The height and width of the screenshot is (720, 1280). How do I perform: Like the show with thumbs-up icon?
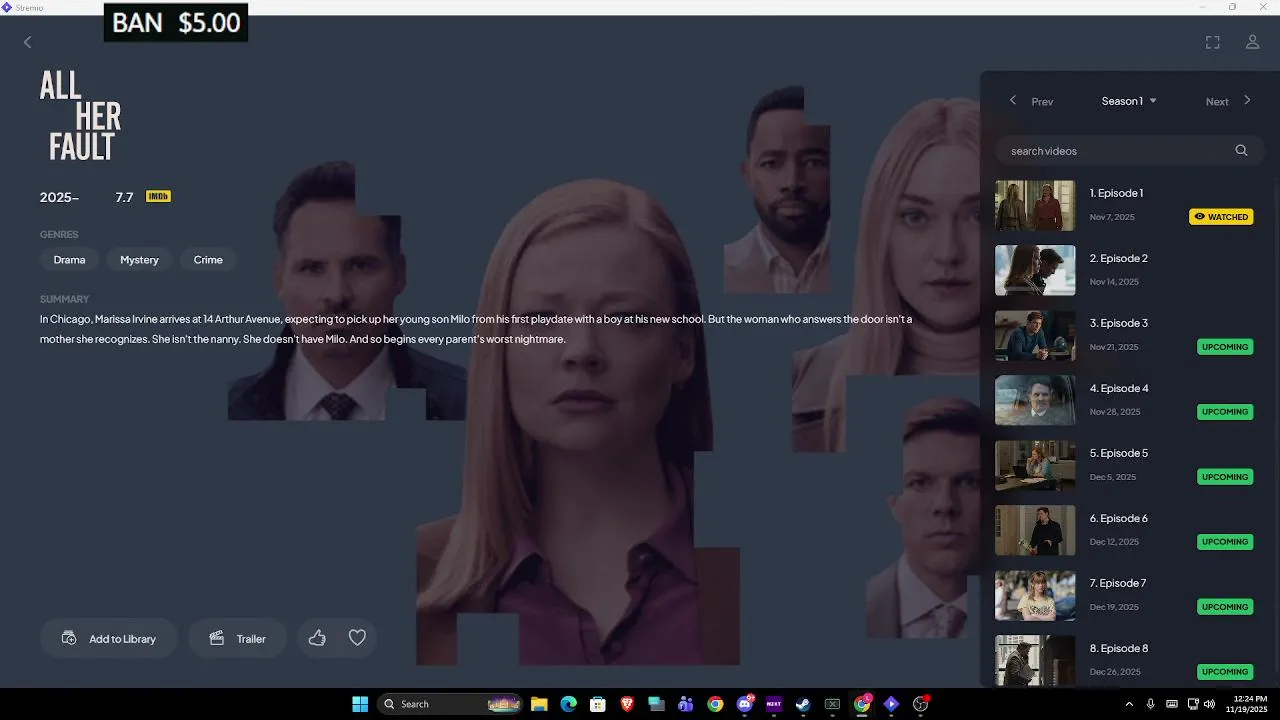[x=317, y=638]
